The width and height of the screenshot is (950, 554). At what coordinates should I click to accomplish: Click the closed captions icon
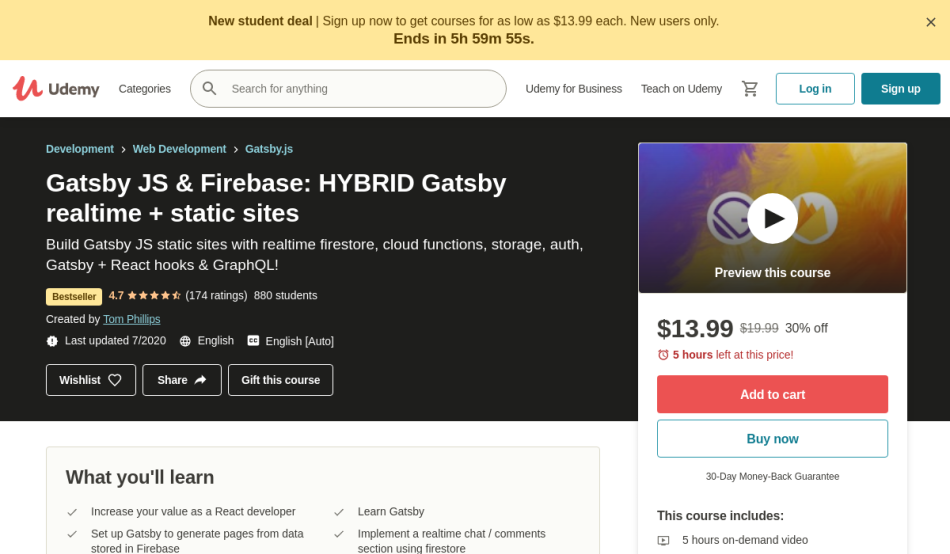(253, 341)
